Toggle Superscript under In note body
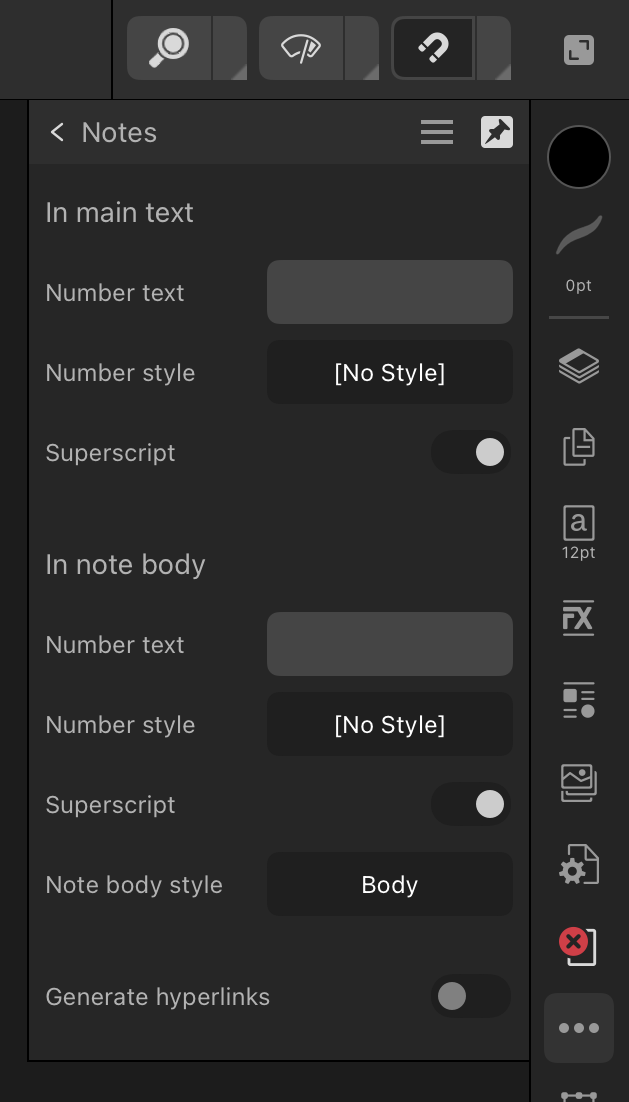Image resolution: width=629 pixels, height=1102 pixels. (471, 805)
